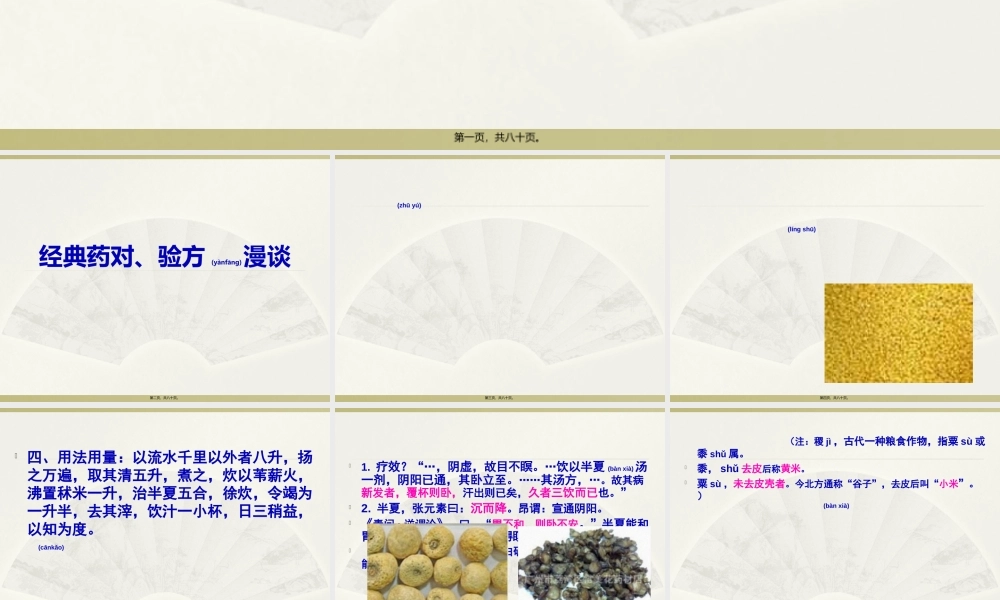Select the title '经典药对、验方漫谈'

(164, 257)
